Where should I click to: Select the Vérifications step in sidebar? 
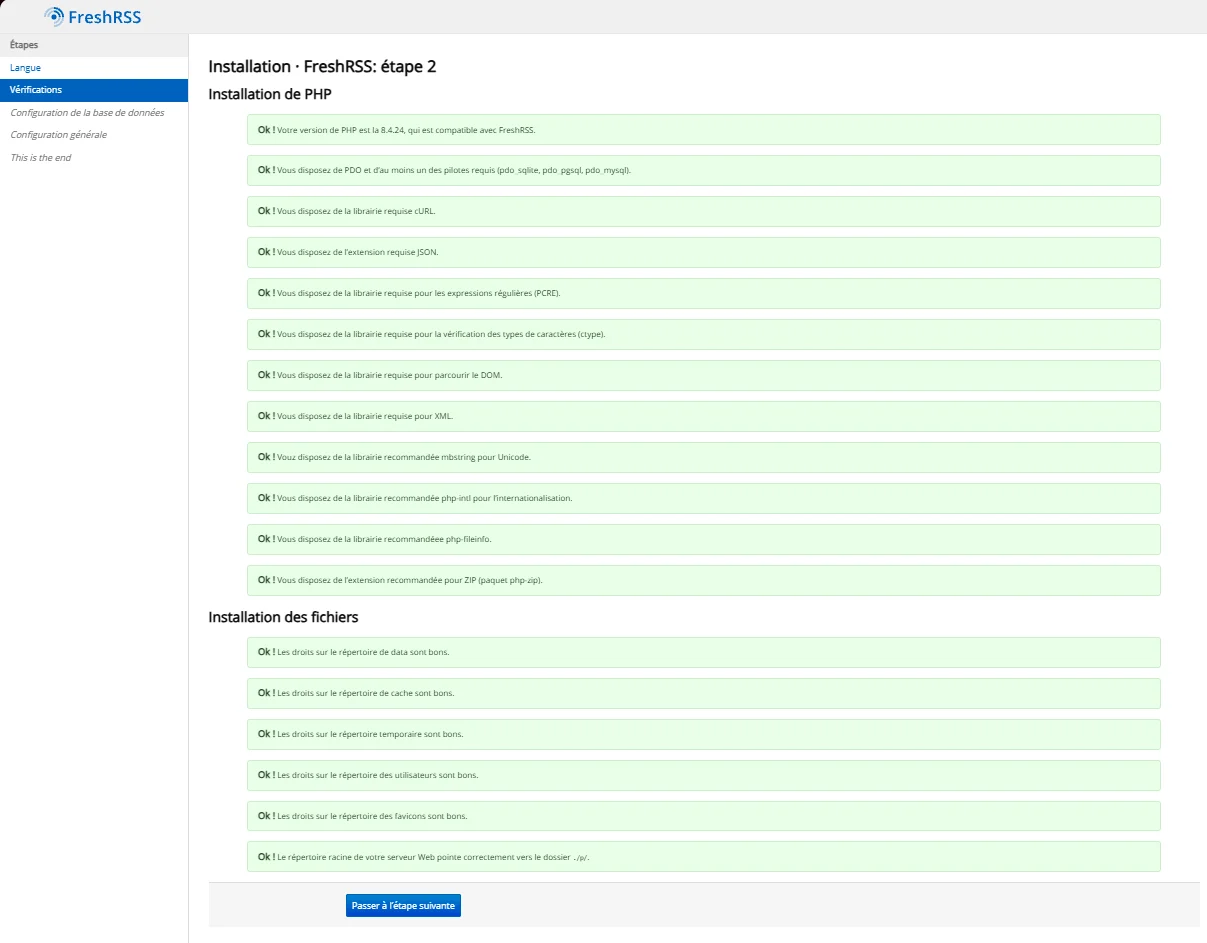pos(94,90)
